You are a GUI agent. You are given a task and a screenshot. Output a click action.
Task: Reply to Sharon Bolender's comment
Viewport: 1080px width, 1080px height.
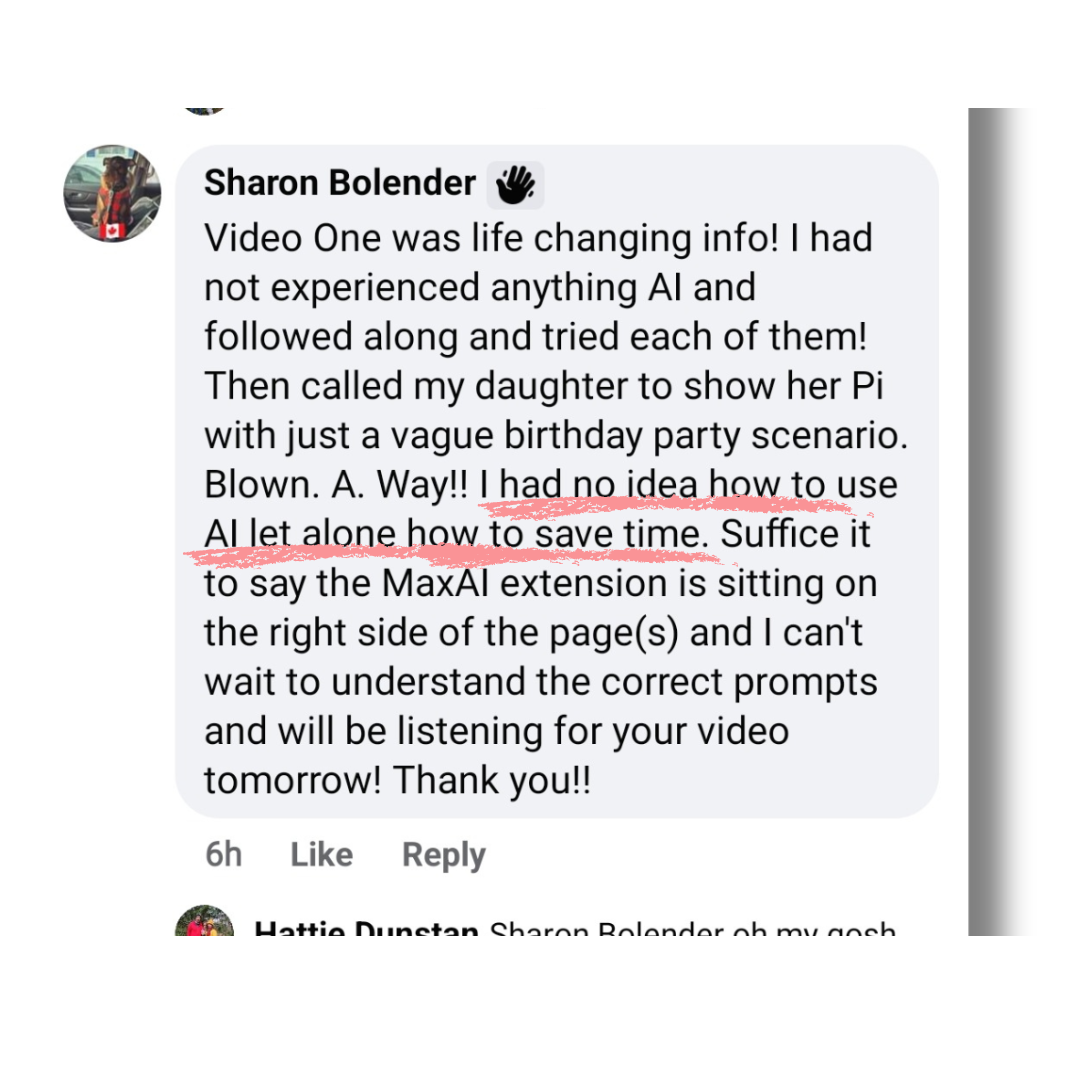(x=443, y=855)
